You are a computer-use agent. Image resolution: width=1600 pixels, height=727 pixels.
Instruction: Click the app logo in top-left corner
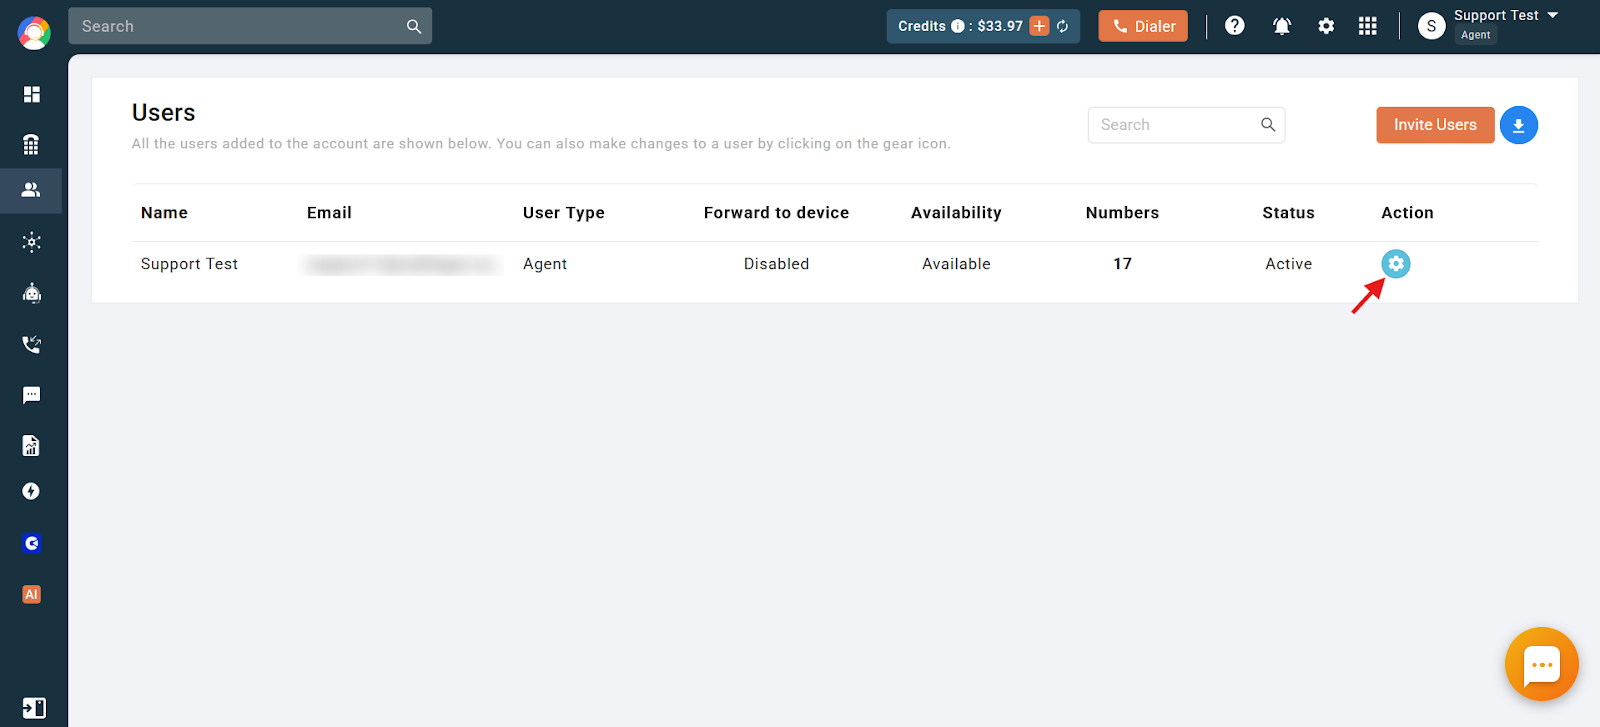click(x=34, y=33)
